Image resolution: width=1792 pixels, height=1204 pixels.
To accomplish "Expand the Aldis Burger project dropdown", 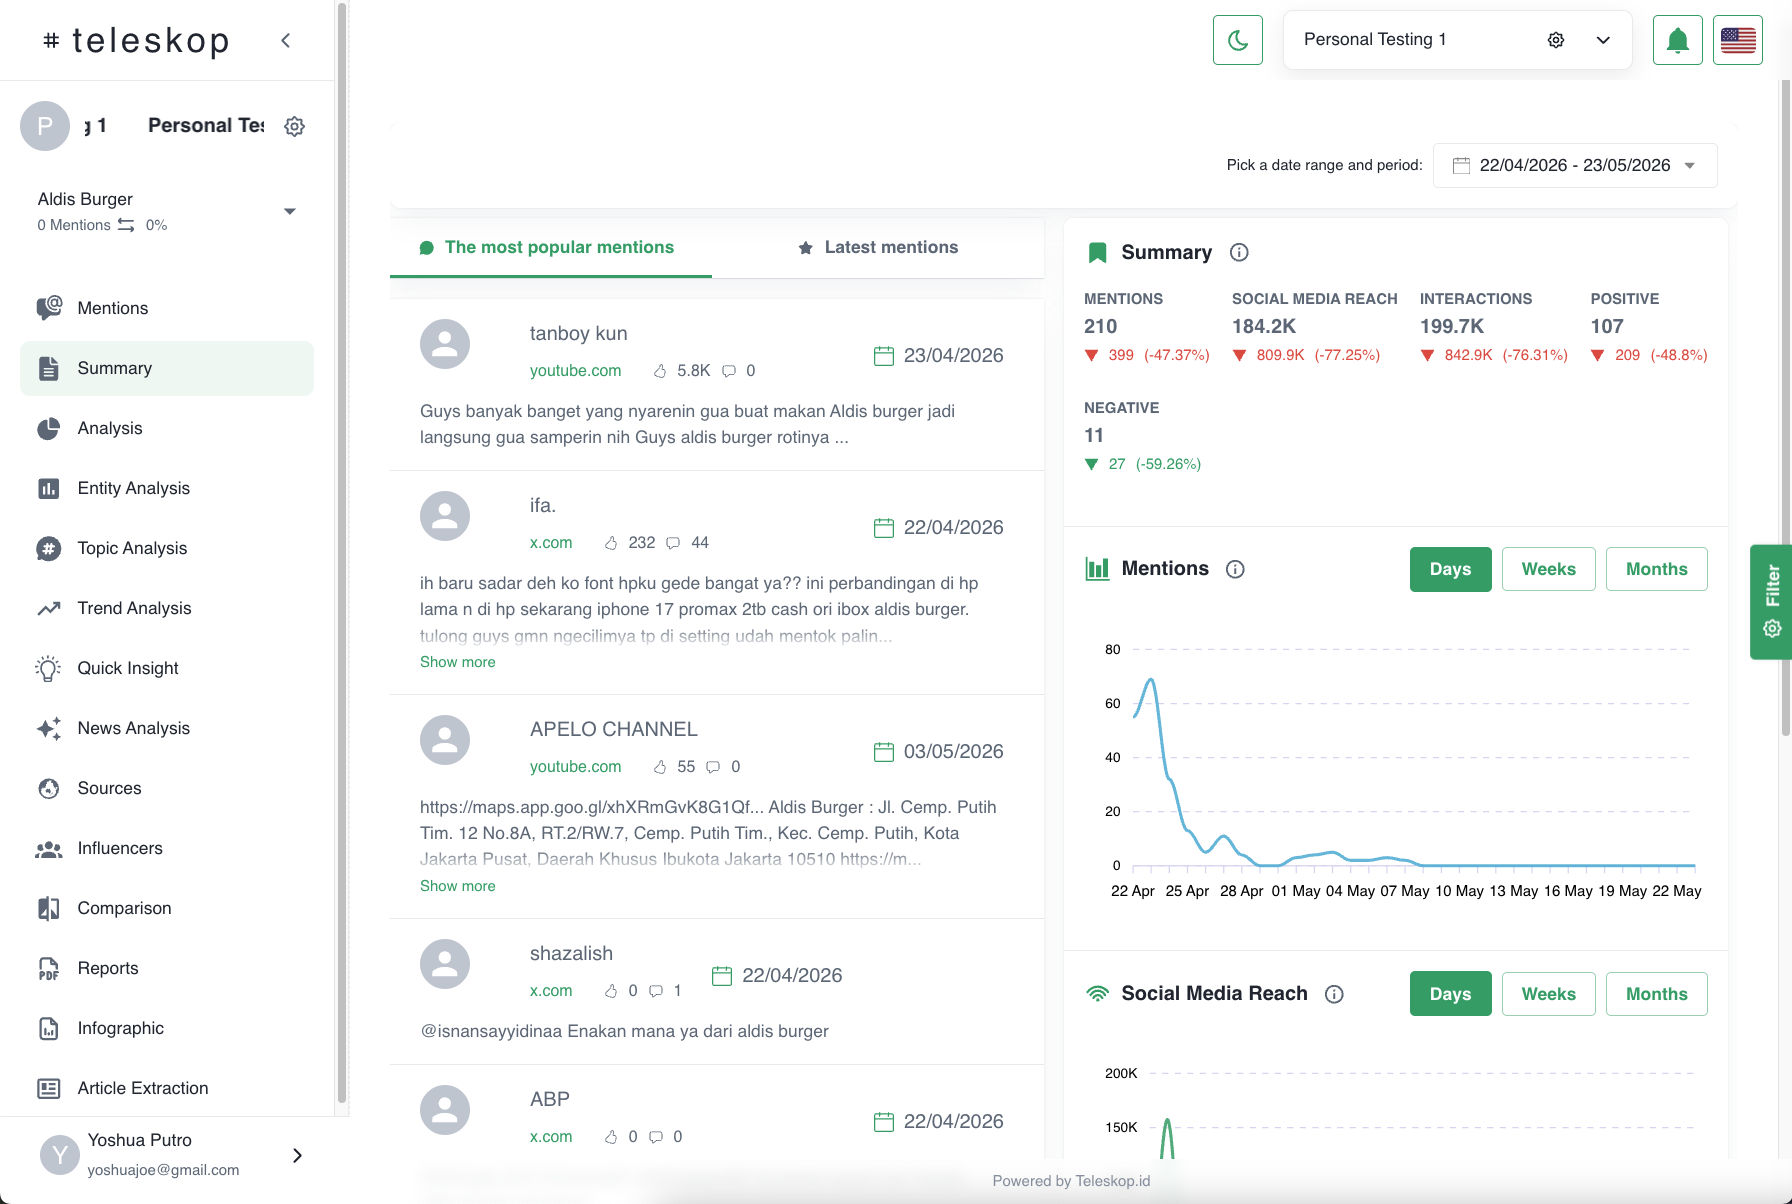I will pos(290,211).
